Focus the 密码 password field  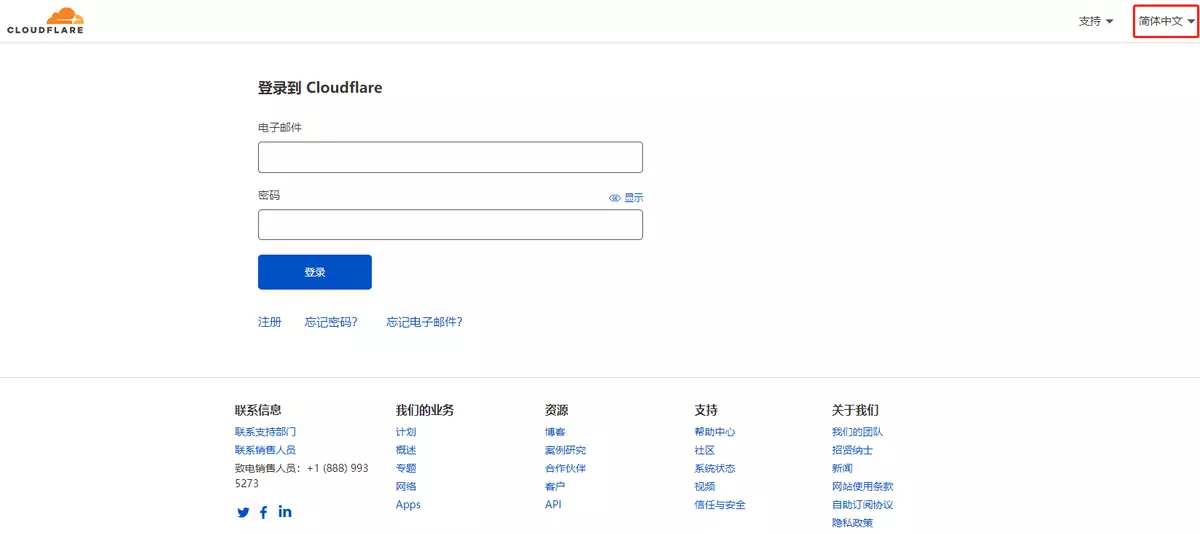[450, 225]
